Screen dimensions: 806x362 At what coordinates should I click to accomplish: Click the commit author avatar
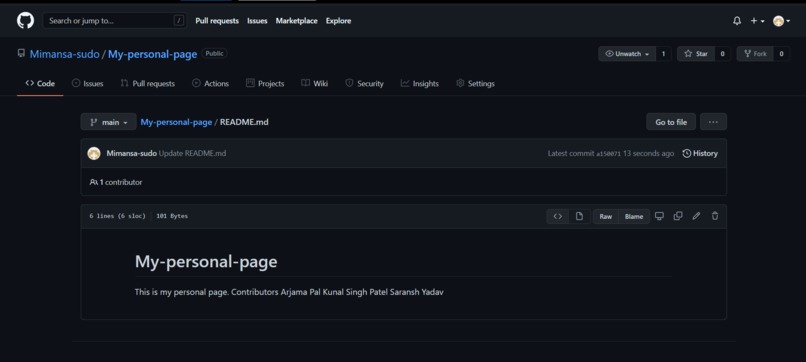point(94,153)
